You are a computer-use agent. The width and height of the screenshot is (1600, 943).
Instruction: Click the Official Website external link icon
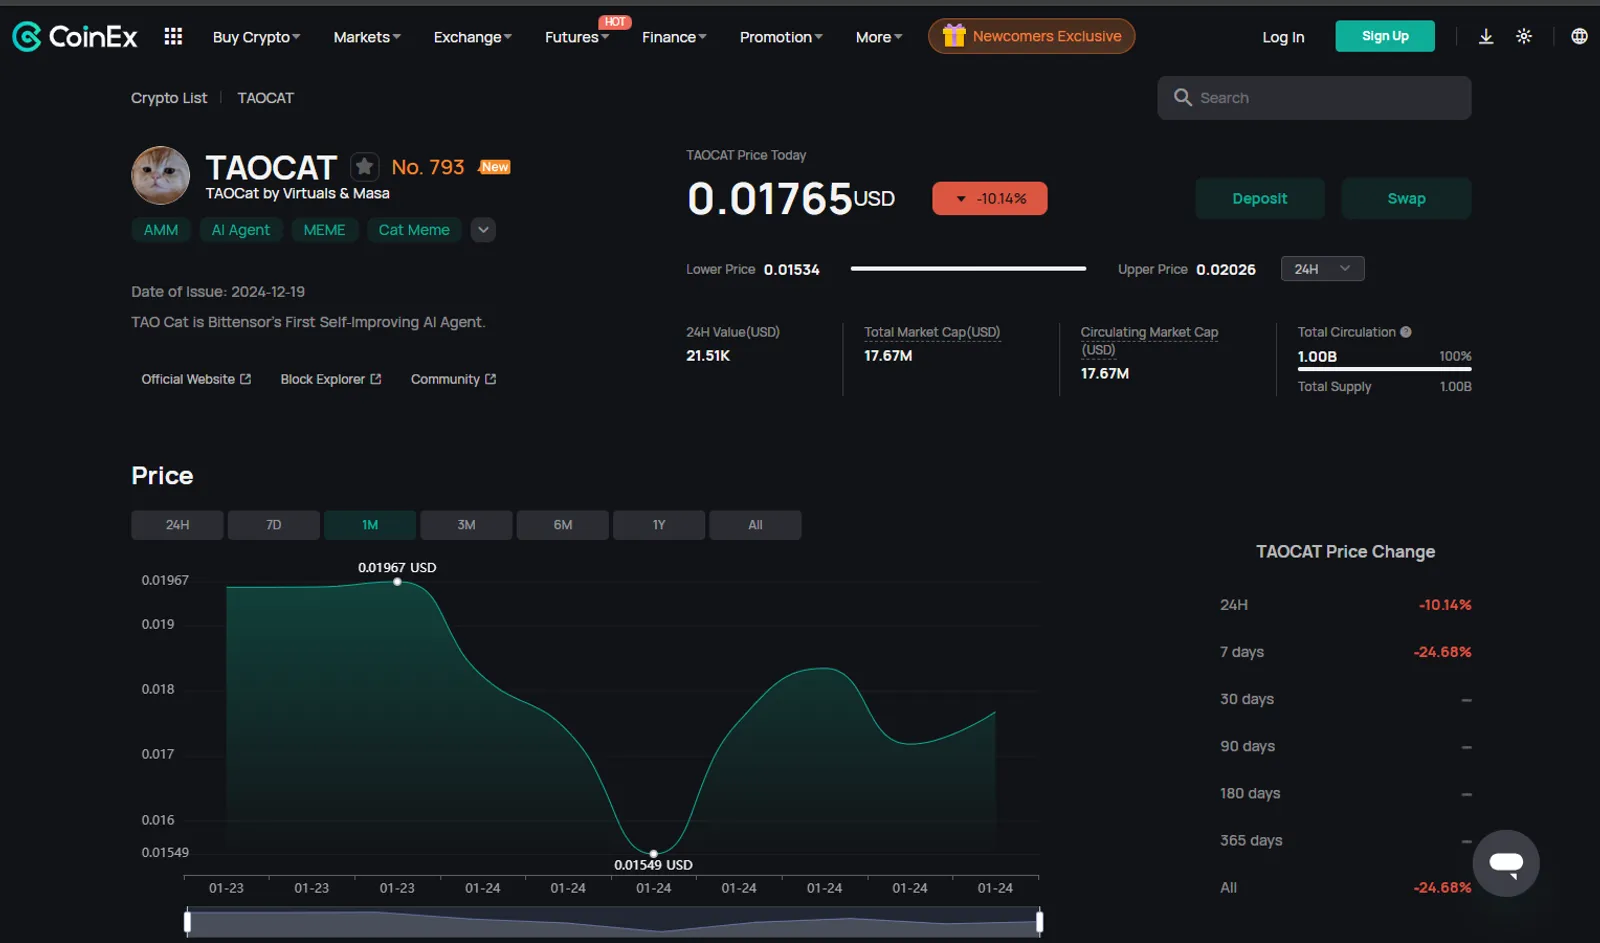pyautogui.click(x=245, y=379)
